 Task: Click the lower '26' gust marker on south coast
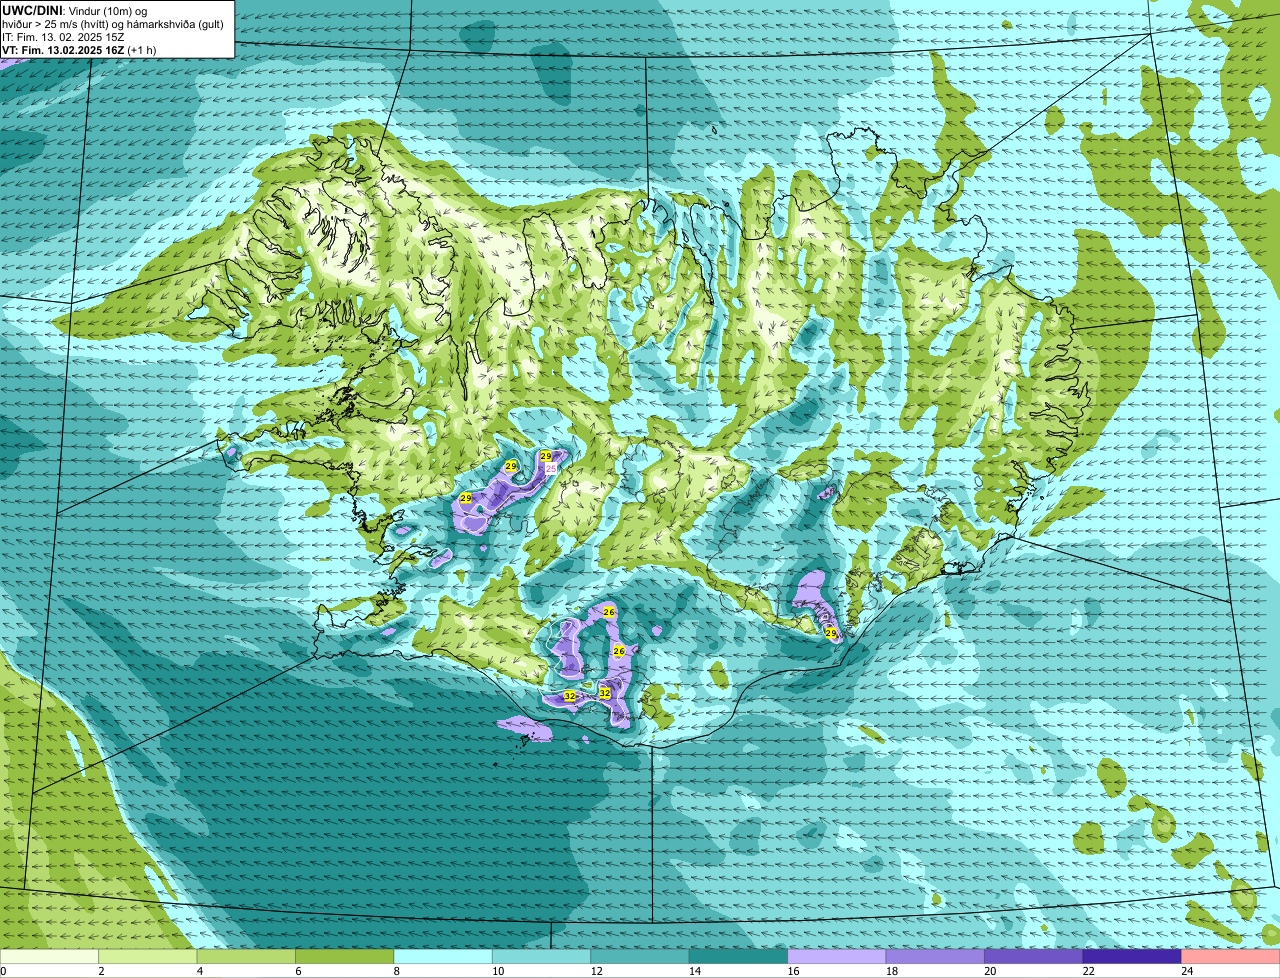pyautogui.click(x=618, y=651)
